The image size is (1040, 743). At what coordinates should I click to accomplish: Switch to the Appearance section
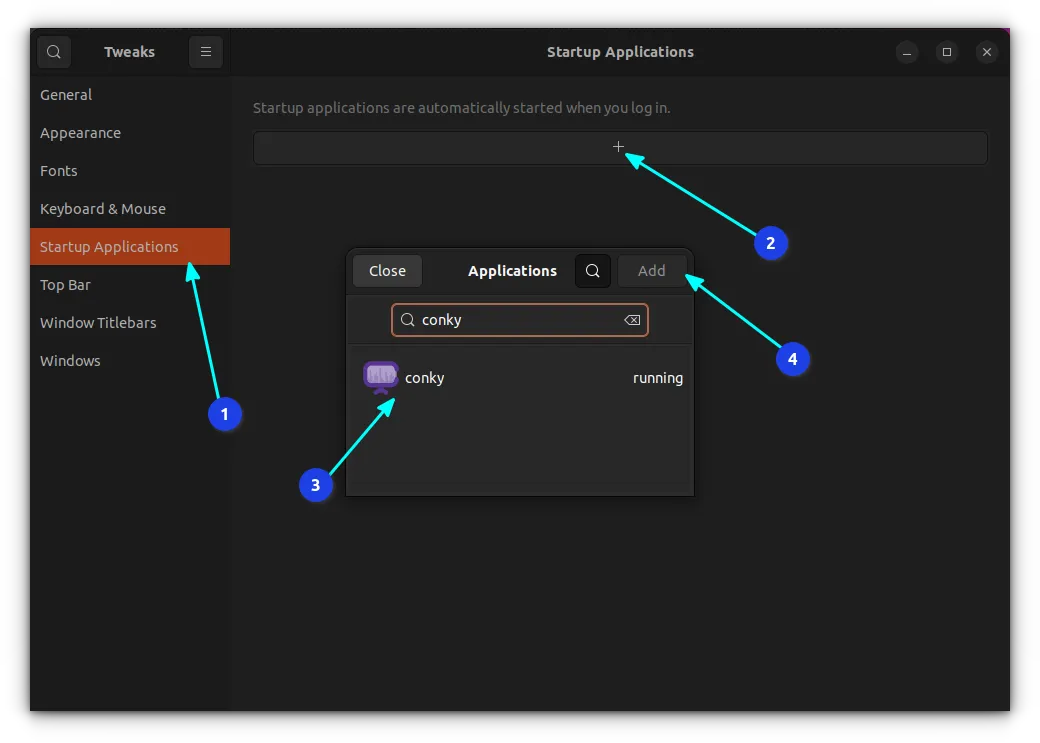(x=80, y=132)
